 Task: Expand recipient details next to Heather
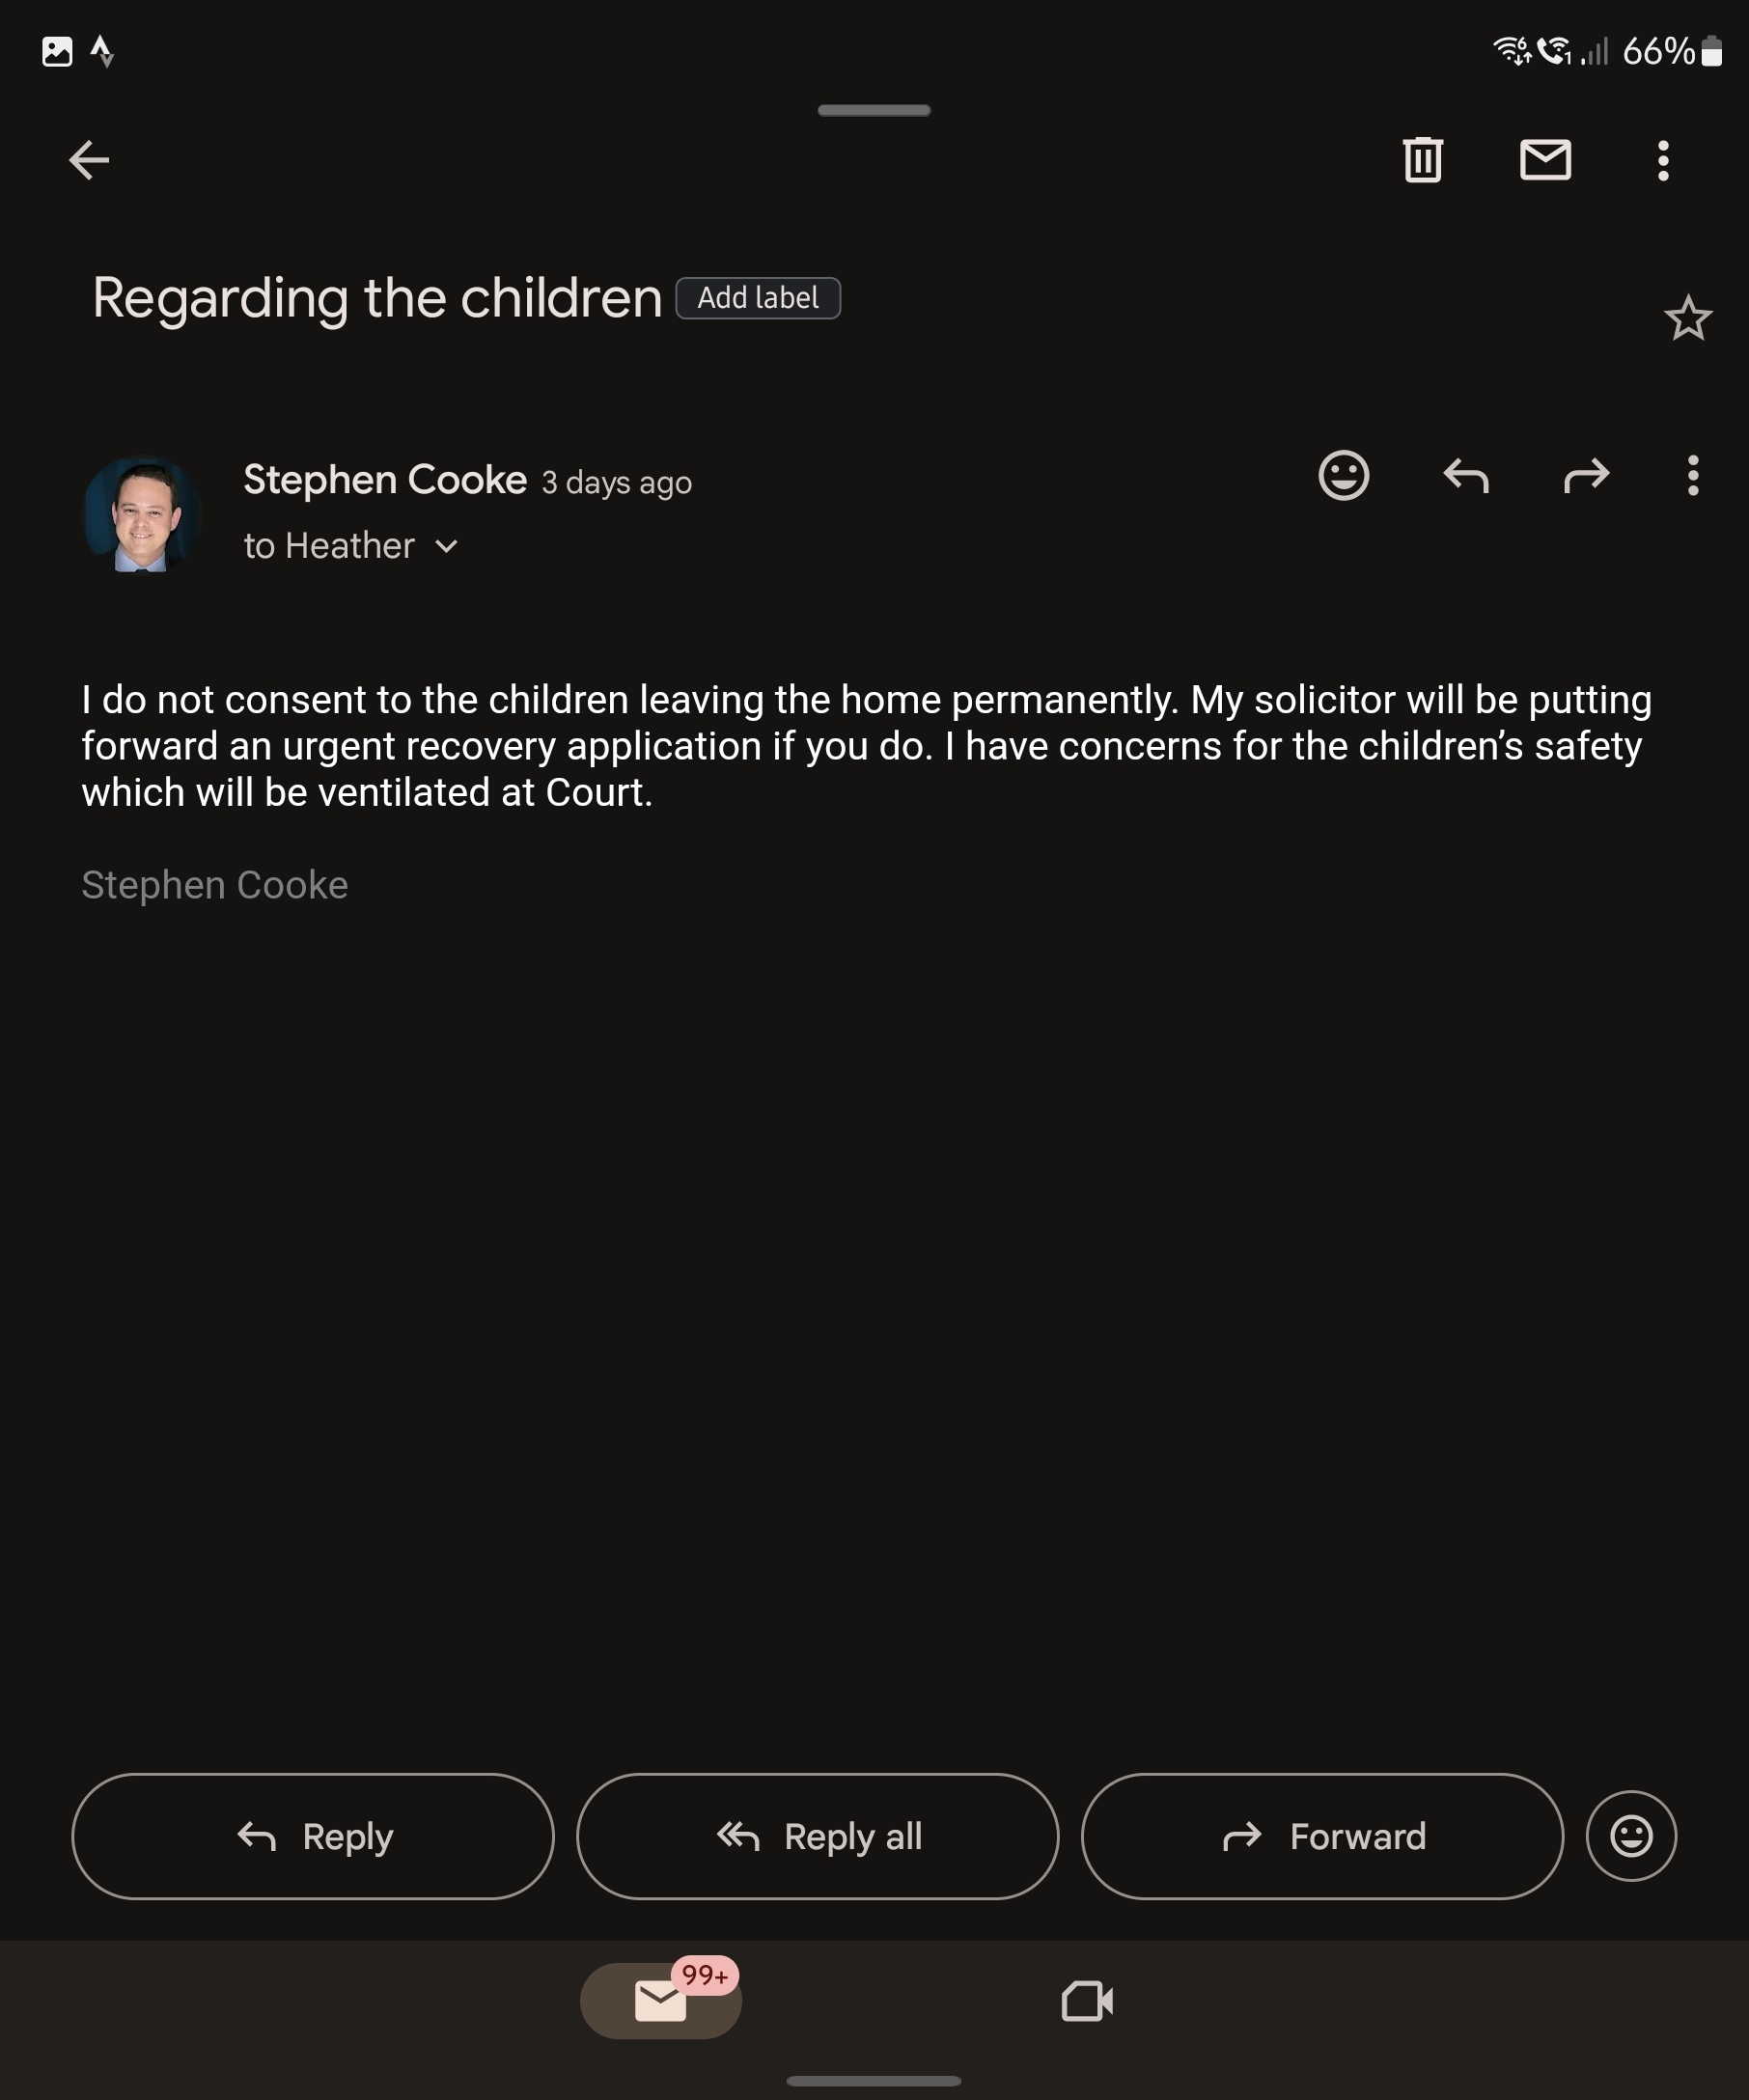[x=447, y=546]
